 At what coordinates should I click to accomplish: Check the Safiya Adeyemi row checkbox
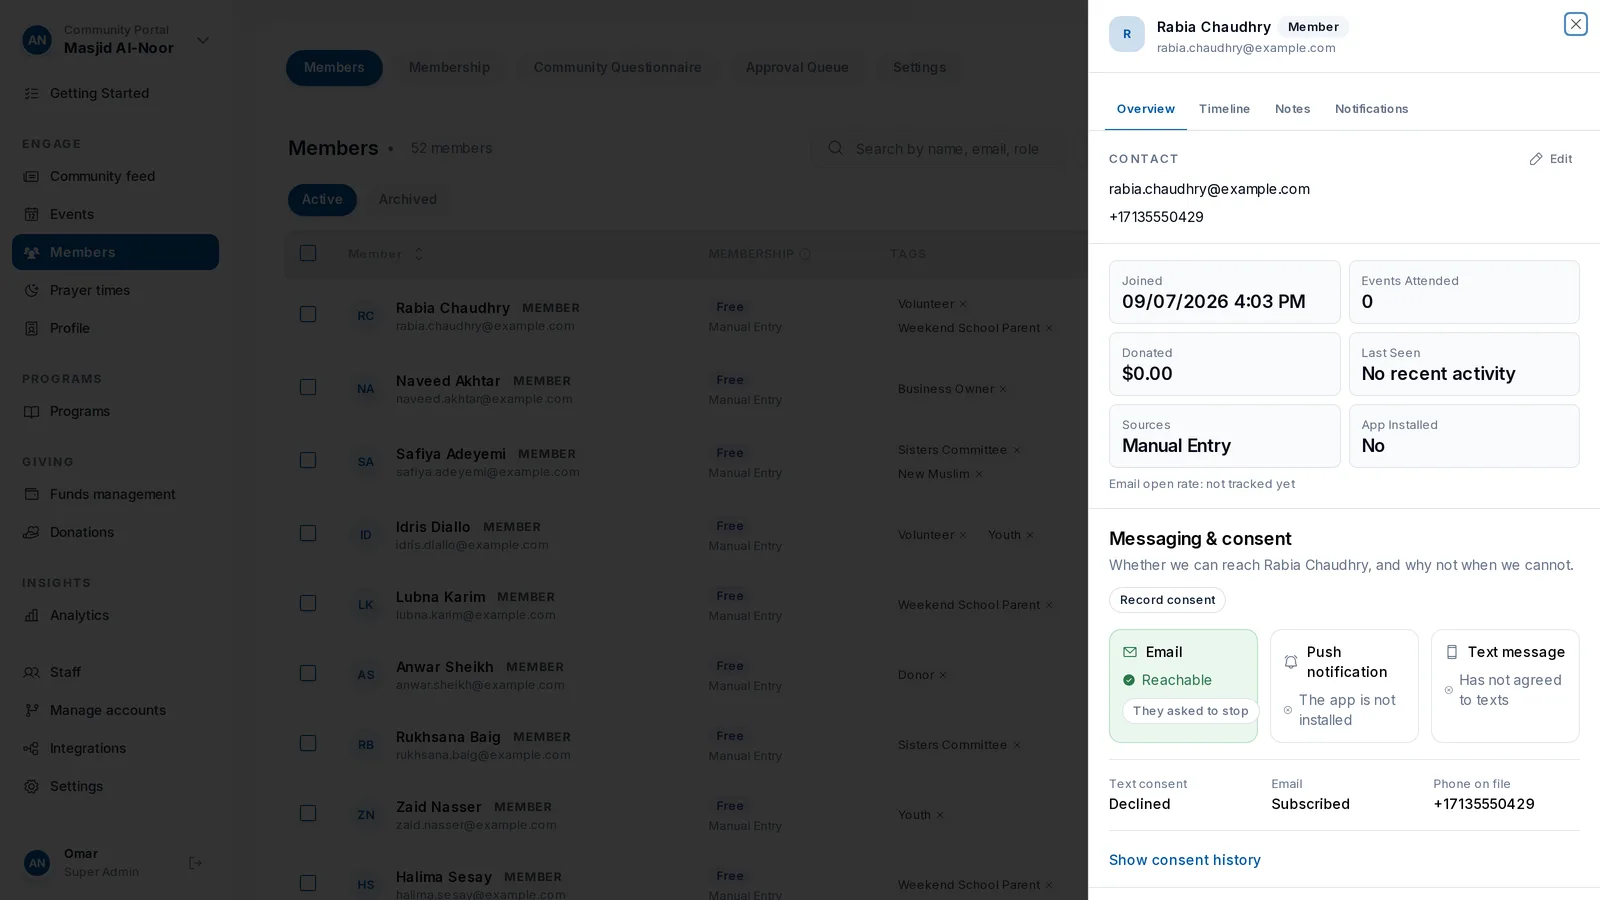pyautogui.click(x=308, y=460)
